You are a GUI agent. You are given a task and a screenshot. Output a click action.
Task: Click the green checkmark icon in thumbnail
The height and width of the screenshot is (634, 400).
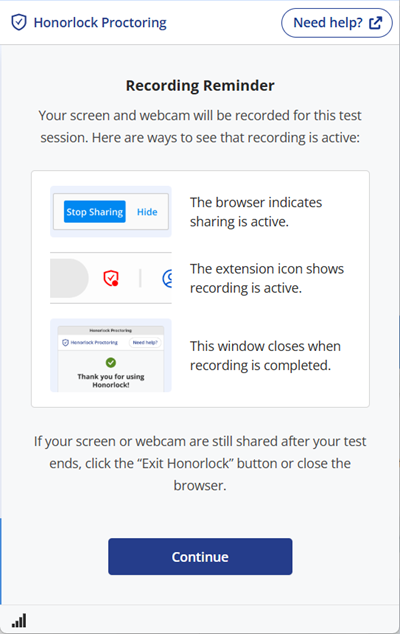coord(111,362)
